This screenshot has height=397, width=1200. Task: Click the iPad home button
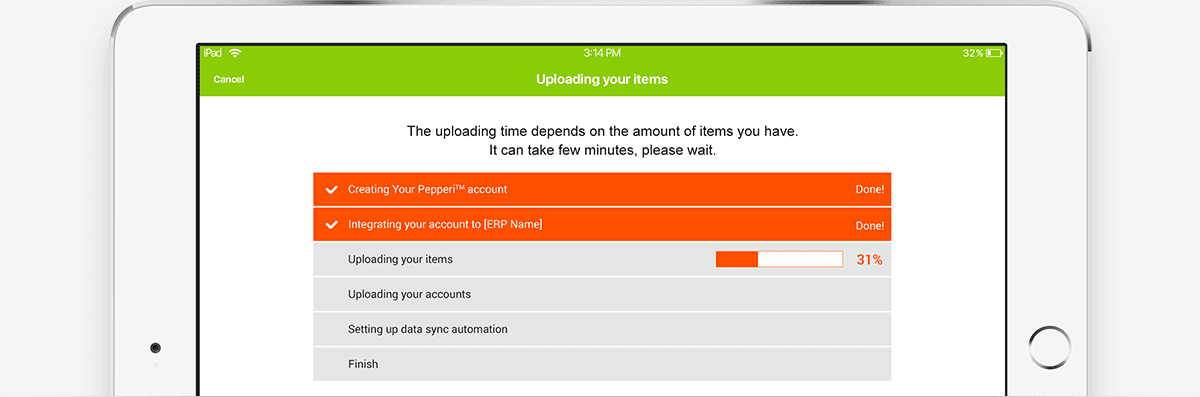coord(1049,347)
